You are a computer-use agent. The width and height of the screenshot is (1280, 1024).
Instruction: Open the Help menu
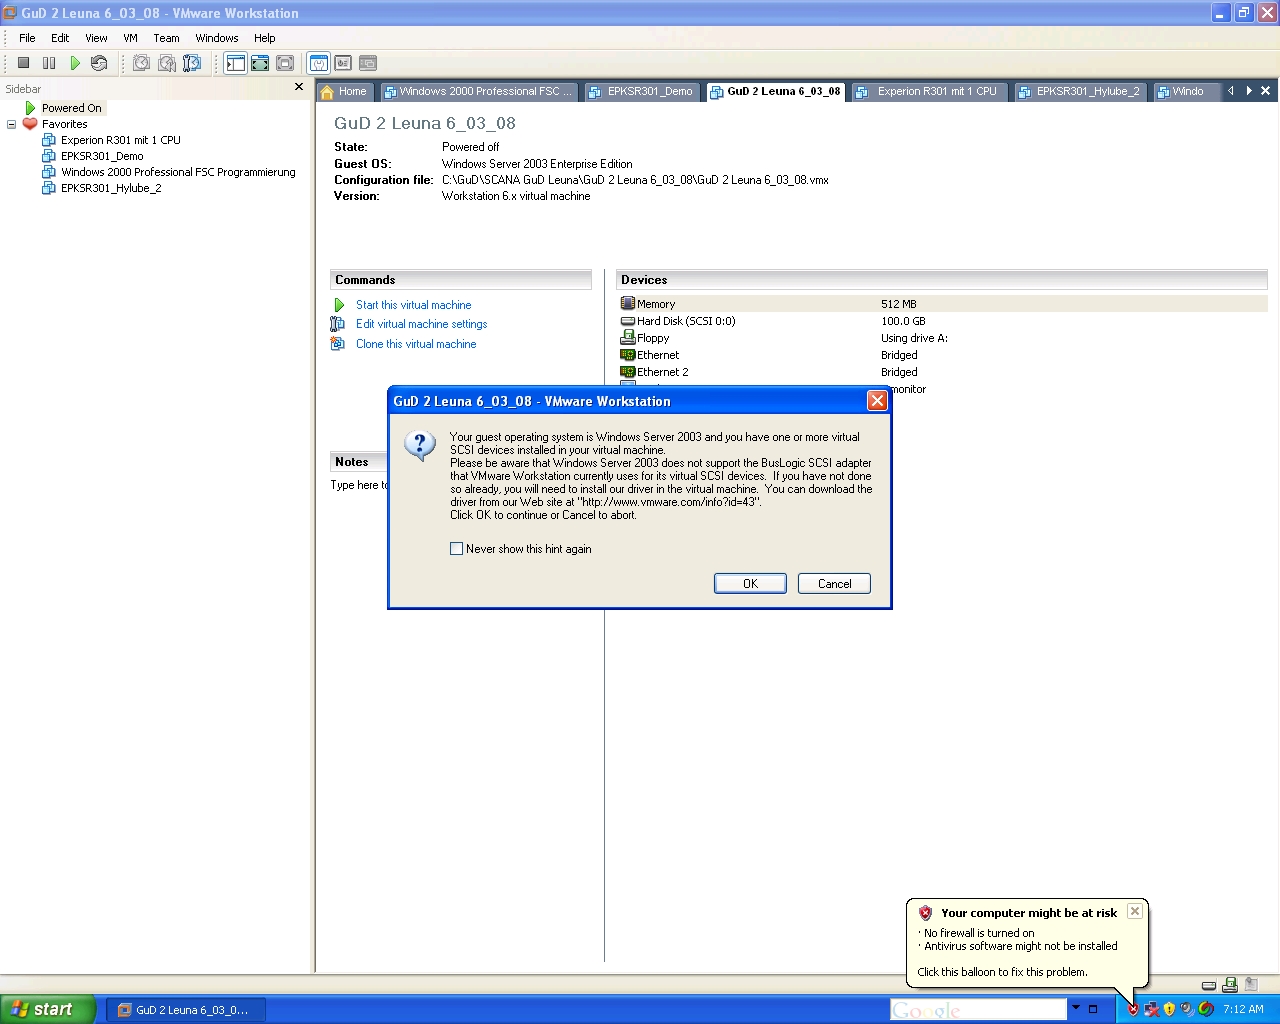(x=264, y=38)
